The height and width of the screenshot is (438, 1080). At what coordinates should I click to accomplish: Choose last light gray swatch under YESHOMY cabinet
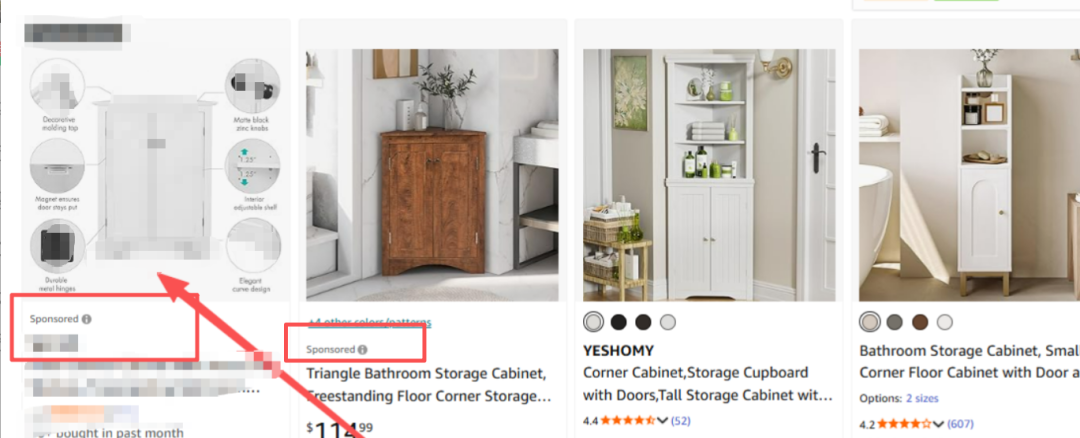pyautogui.click(x=668, y=322)
